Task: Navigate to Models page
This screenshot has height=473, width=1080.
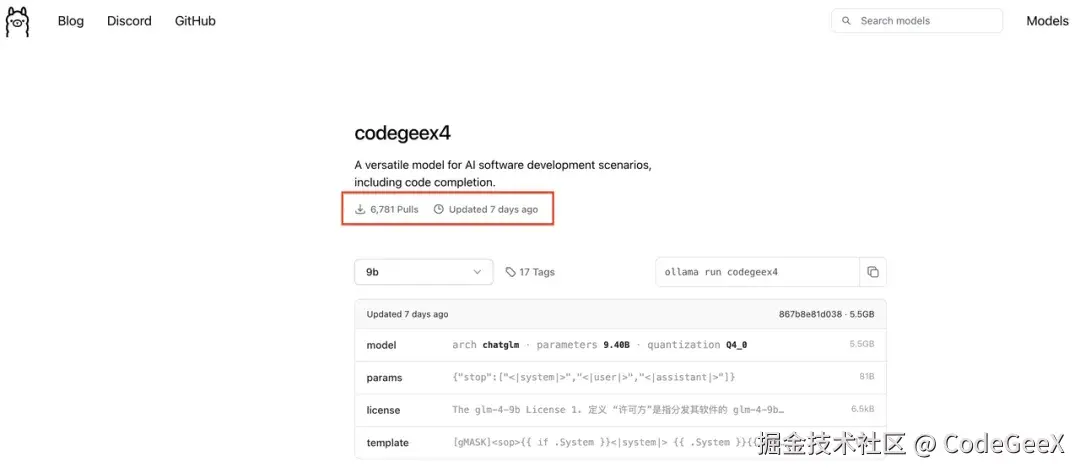Action: (x=1047, y=21)
